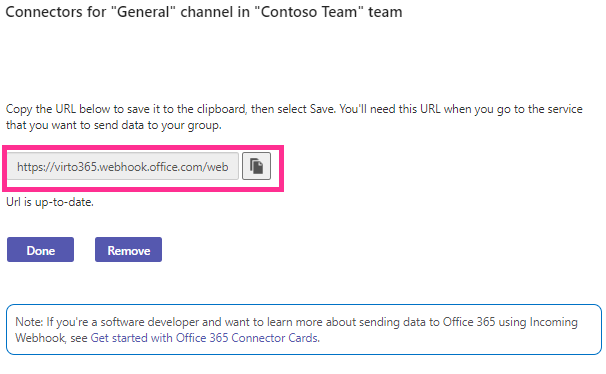
Task: Click the 'Copy the URL below' instruction text
Action: pos(294,117)
